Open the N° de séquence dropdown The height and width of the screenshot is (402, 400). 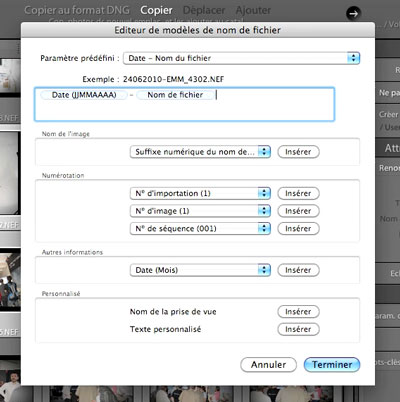[200, 229]
